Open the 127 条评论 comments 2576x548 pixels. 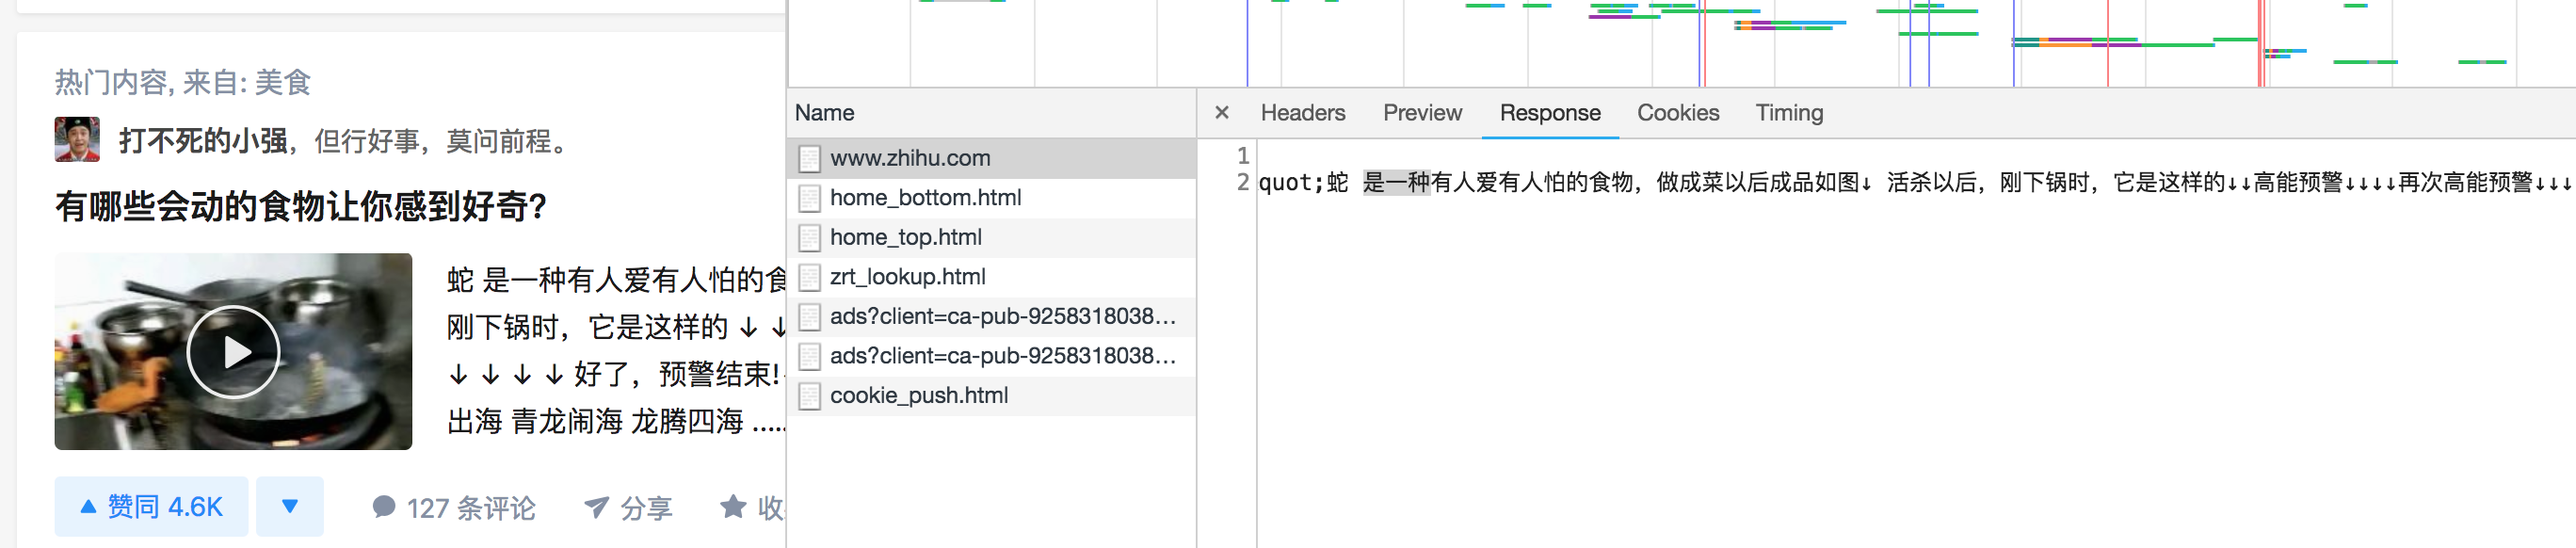click(x=453, y=508)
